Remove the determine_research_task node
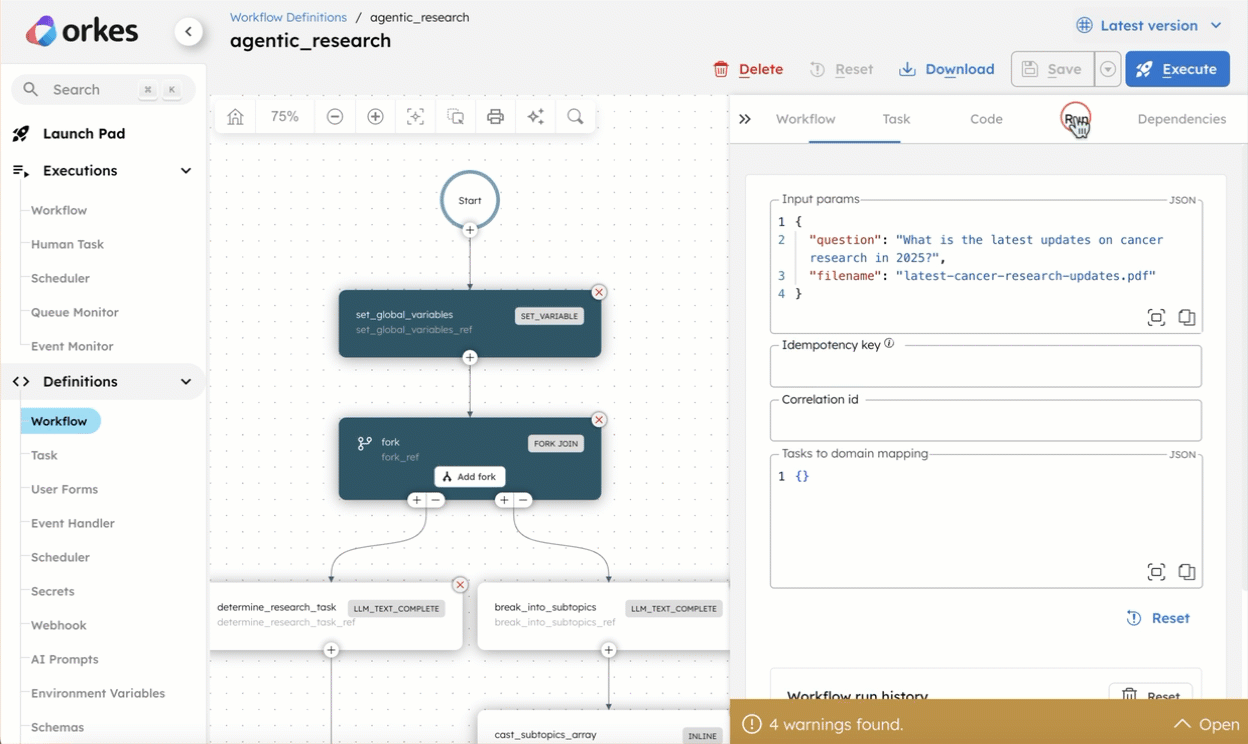1248x744 pixels. (460, 584)
